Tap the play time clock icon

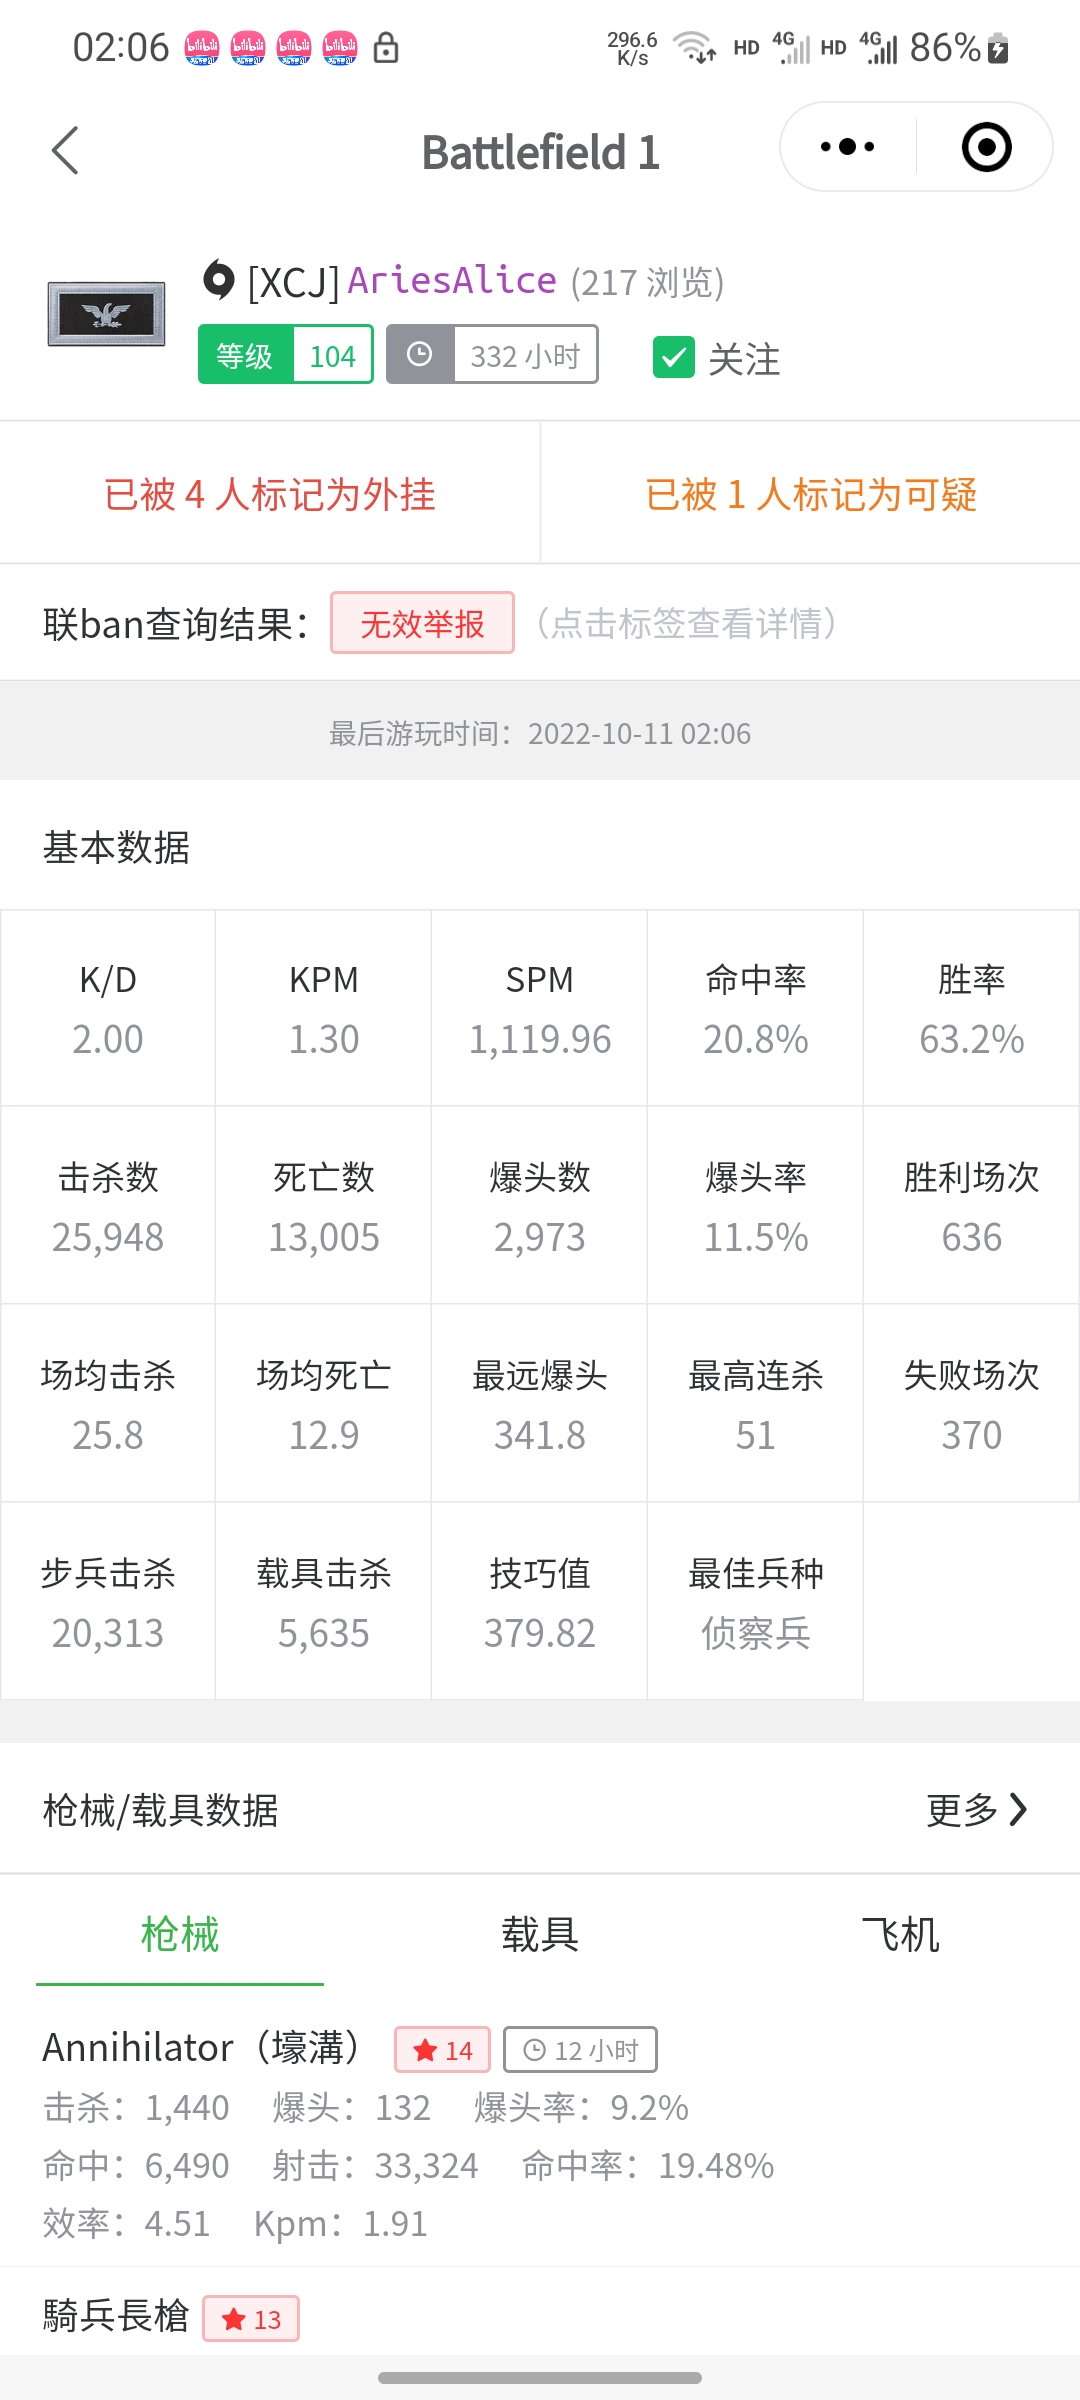coord(420,355)
